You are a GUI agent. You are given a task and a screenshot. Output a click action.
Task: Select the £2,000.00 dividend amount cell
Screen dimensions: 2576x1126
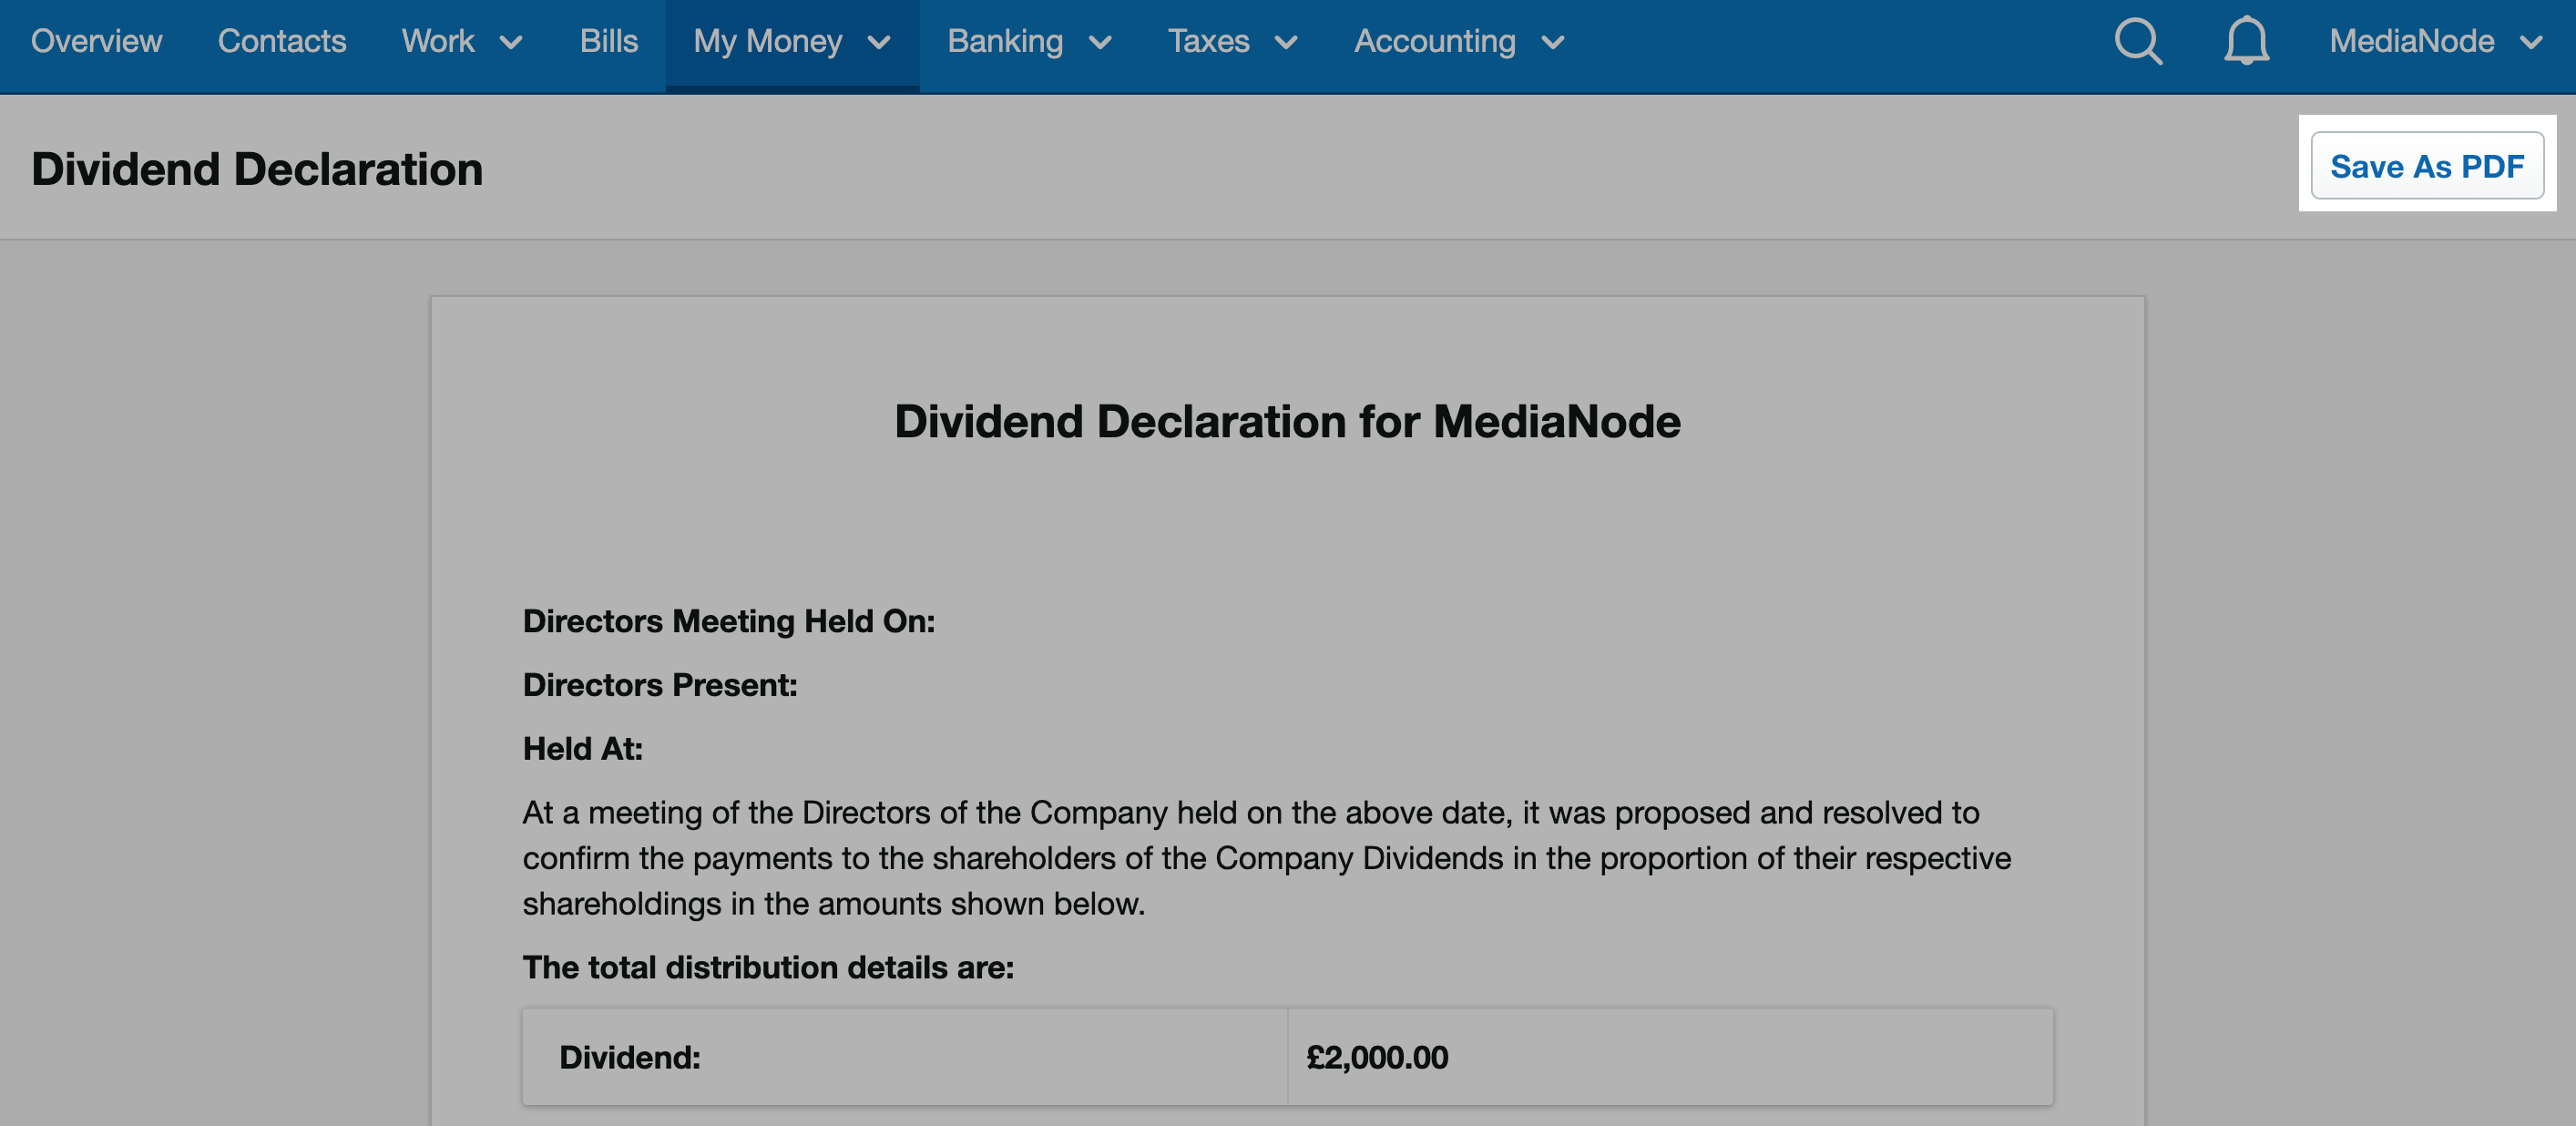click(x=1378, y=1057)
